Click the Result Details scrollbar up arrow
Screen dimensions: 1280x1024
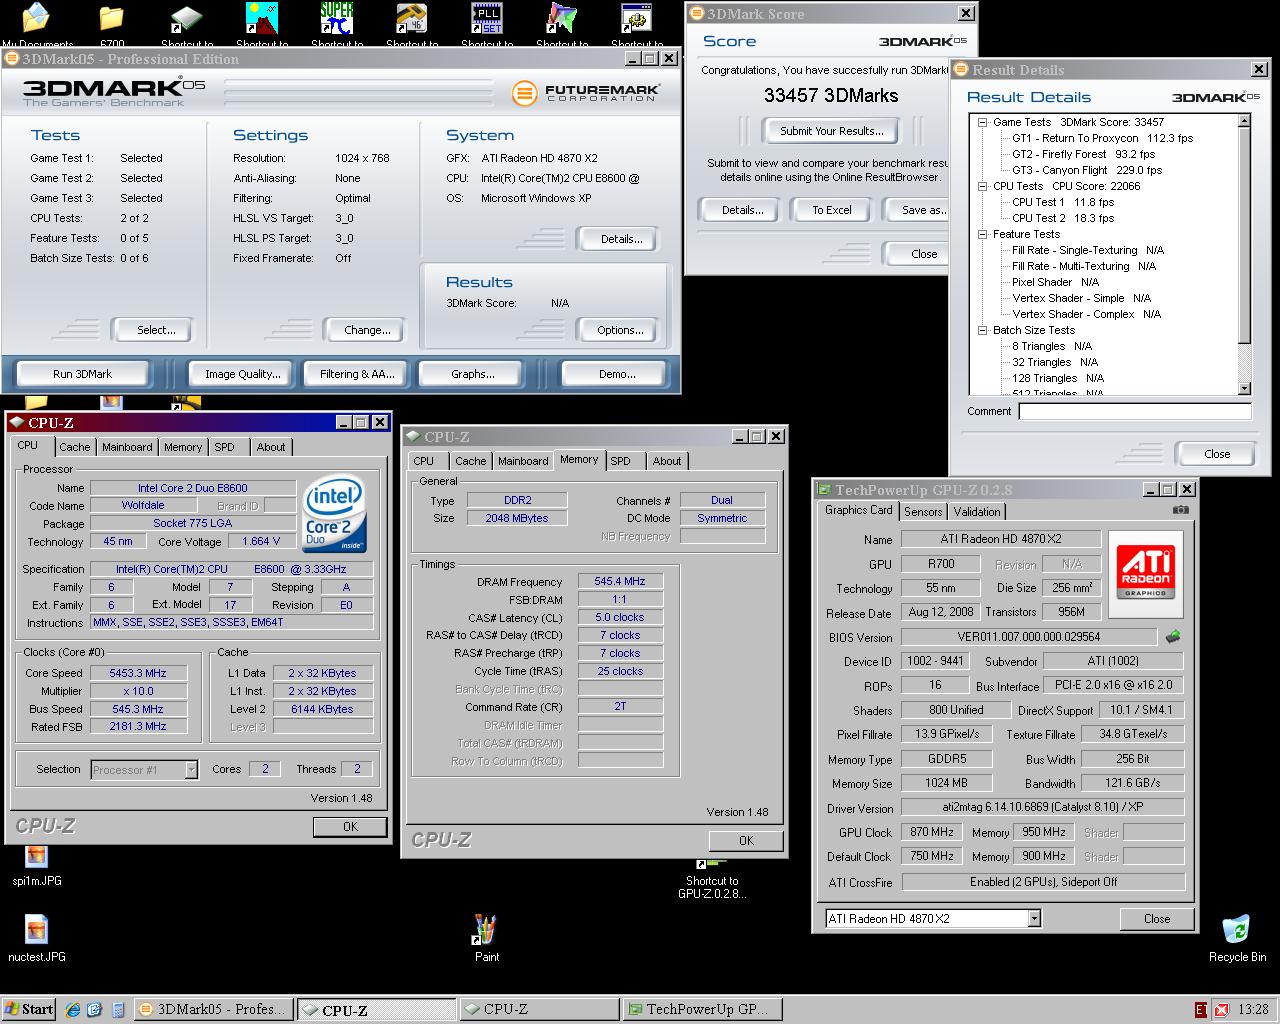pos(1244,121)
